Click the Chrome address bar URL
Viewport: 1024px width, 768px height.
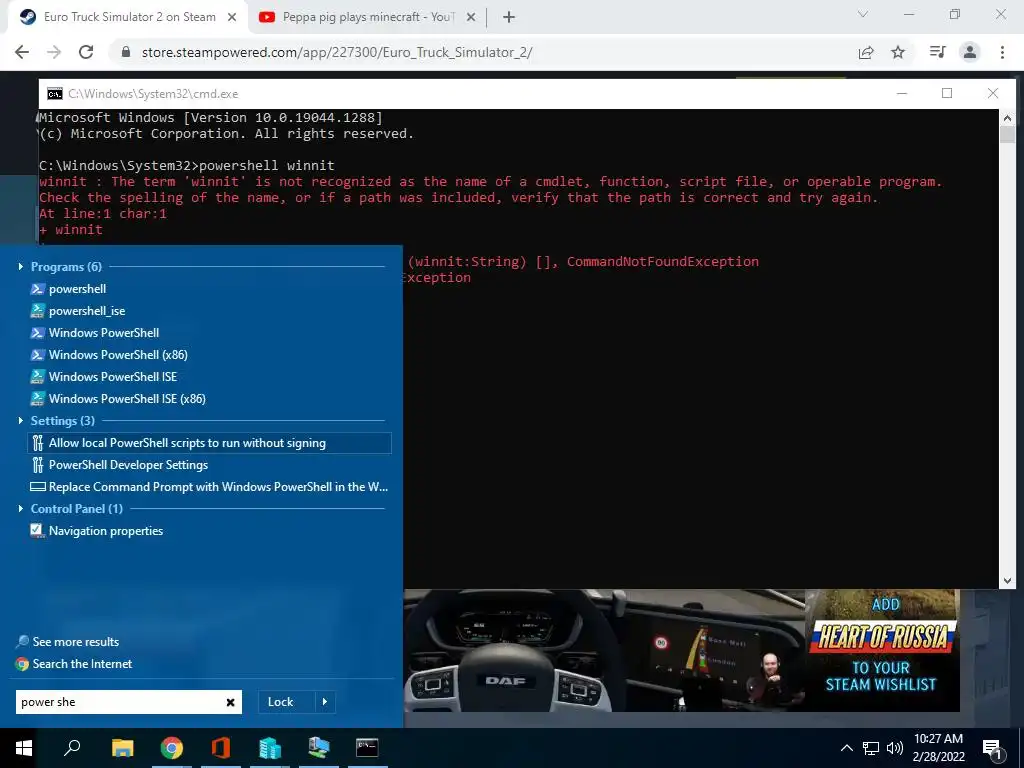click(337, 52)
